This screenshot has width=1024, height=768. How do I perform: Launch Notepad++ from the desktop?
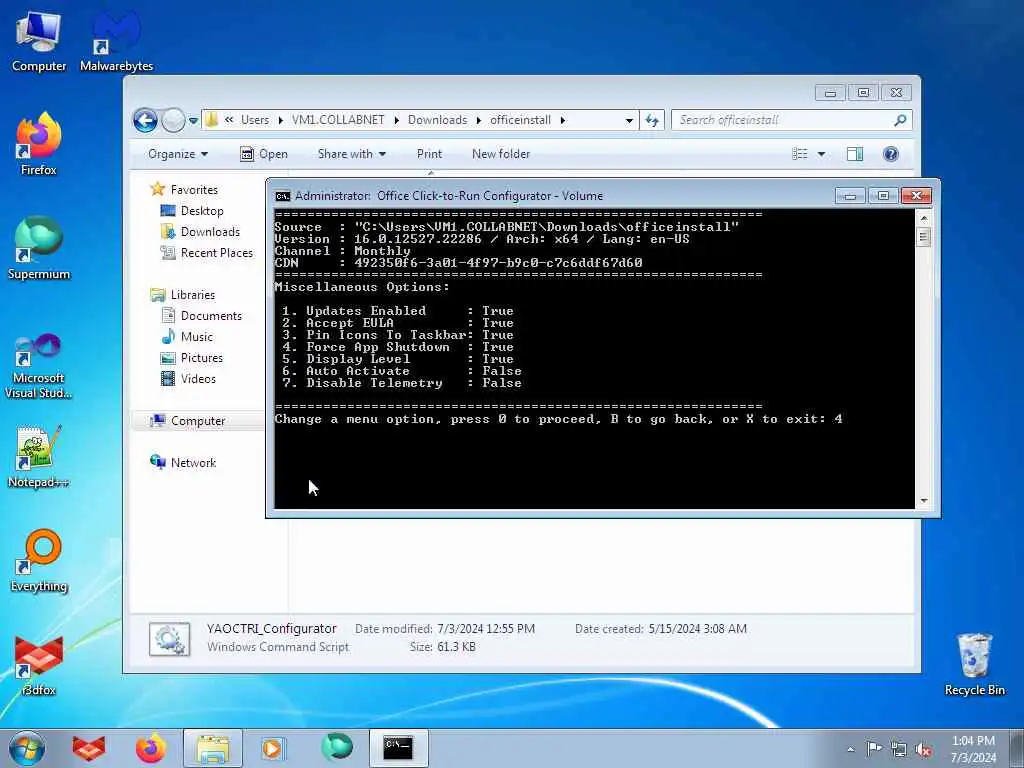(39, 457)
